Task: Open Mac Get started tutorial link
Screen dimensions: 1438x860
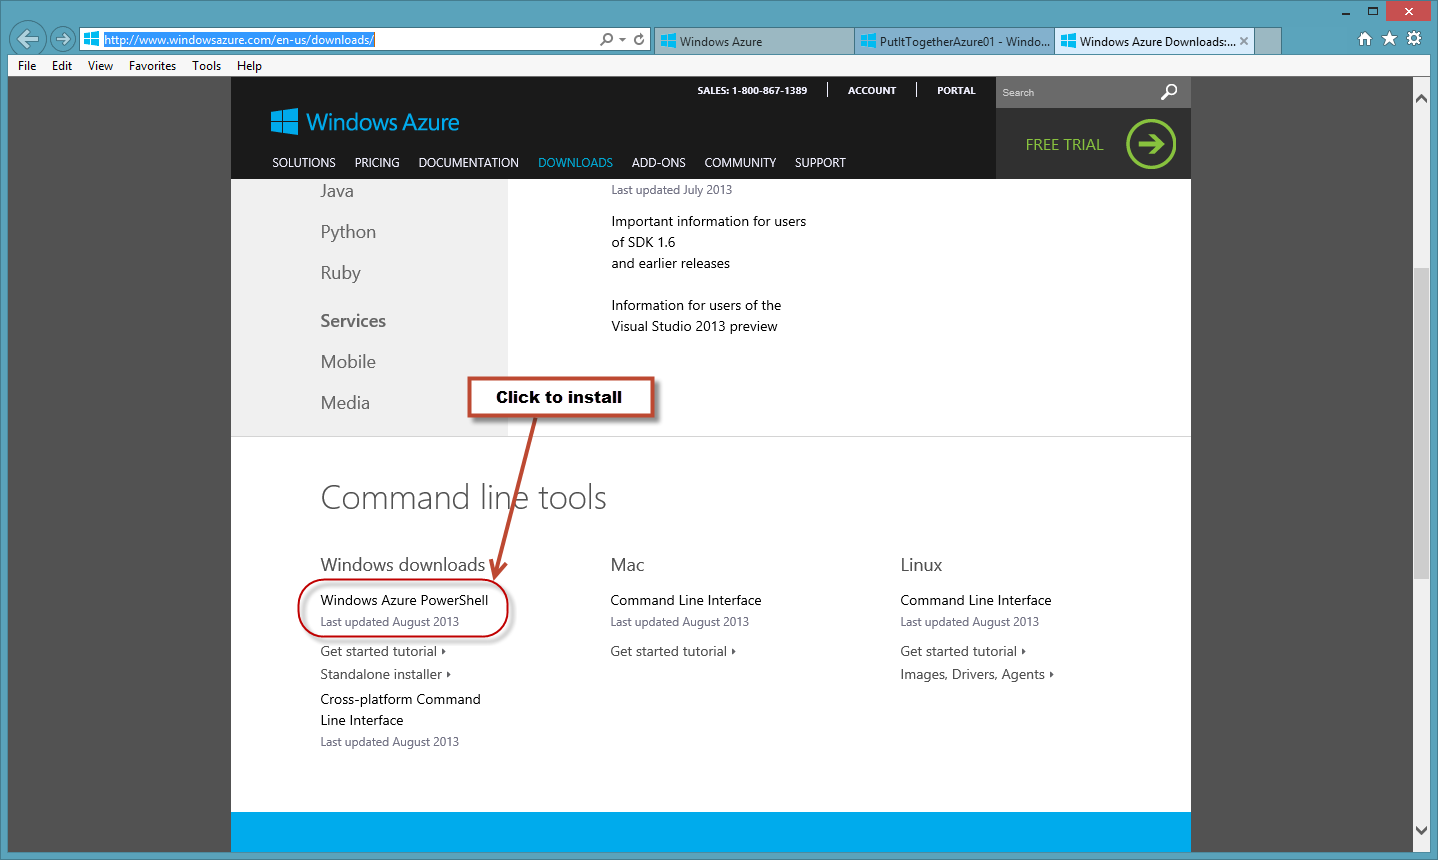Action: click(x=673, y=651)
